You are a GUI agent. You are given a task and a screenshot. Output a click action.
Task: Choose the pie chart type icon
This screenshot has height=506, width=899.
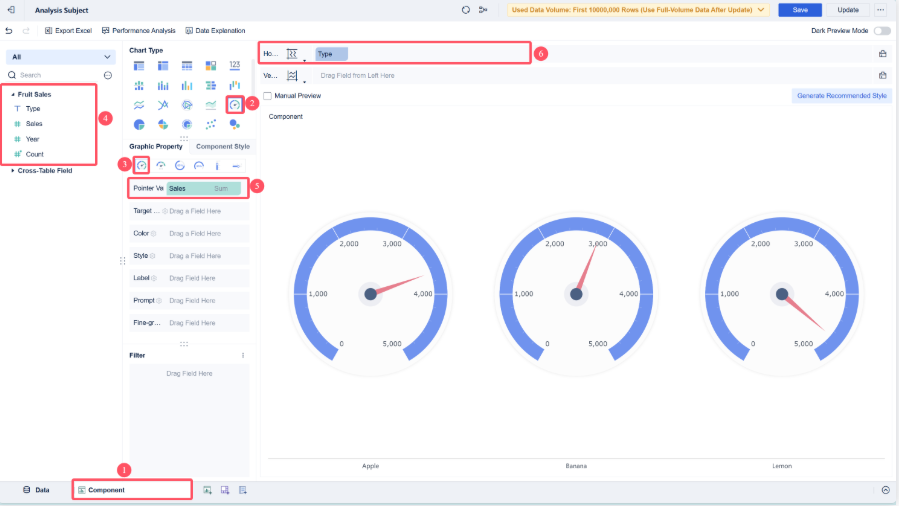[x=138, y=124]
